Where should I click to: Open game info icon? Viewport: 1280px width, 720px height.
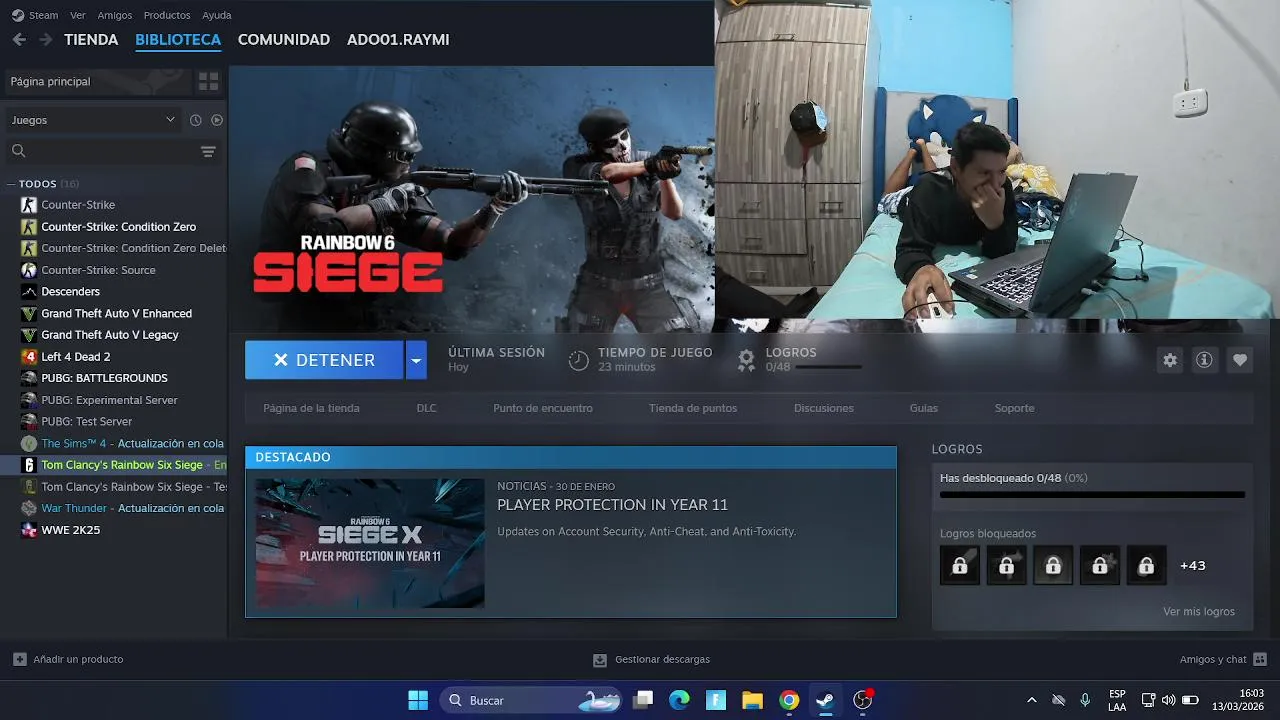pos(1204,360)
